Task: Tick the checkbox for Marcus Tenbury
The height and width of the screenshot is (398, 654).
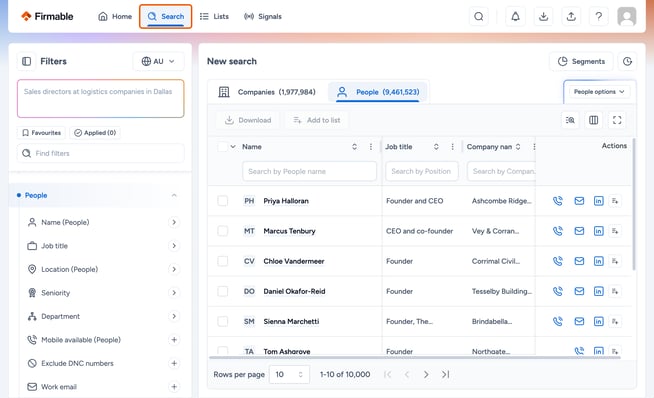Action: tap(223, 231)
